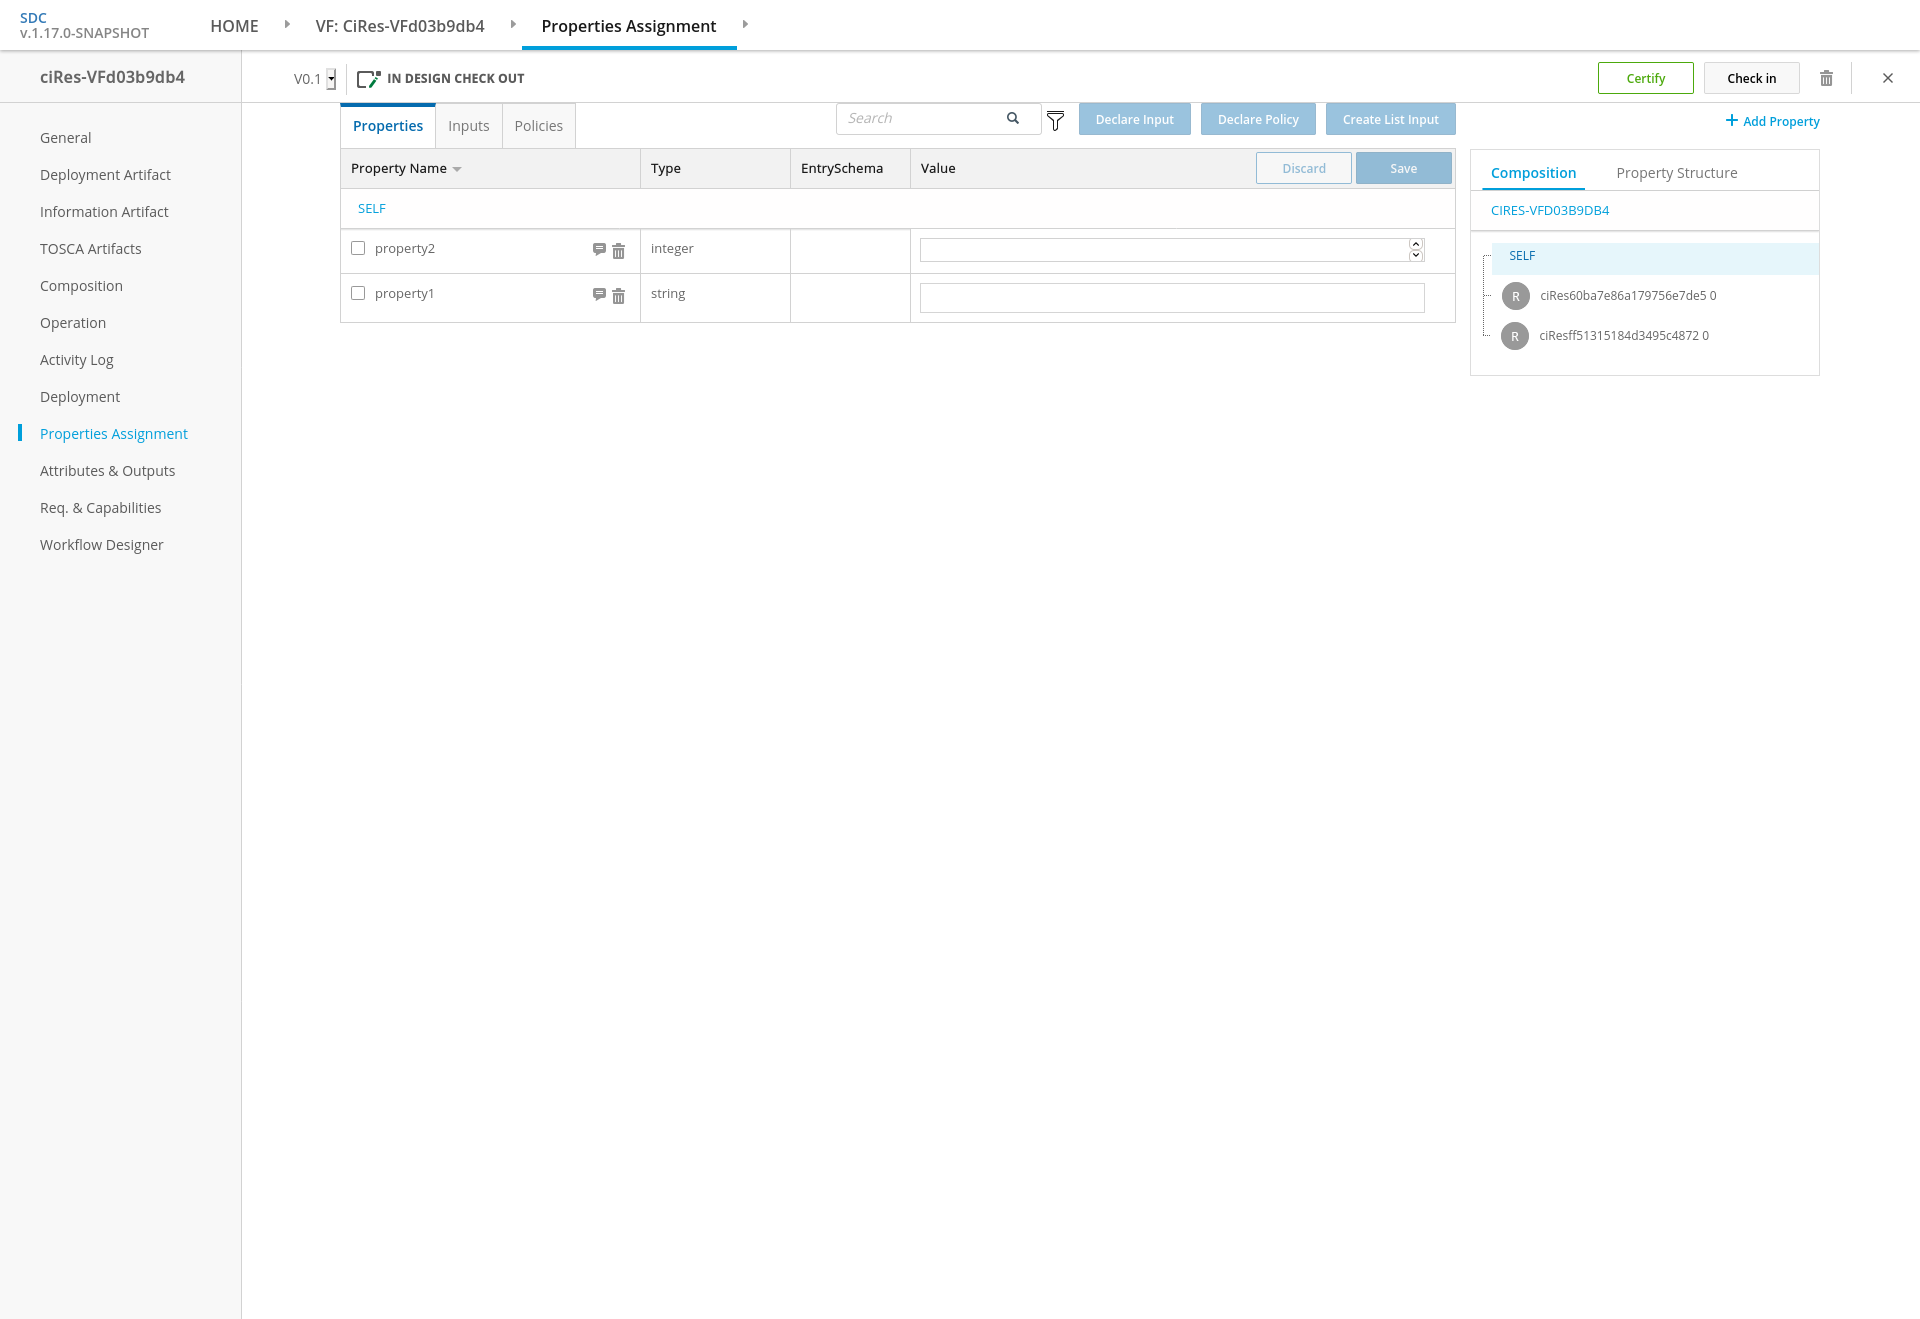Expand breadcrumb arrow after Properties Assignment
The height and width of the screenshot is (1319, 1920).
(745, 24)
